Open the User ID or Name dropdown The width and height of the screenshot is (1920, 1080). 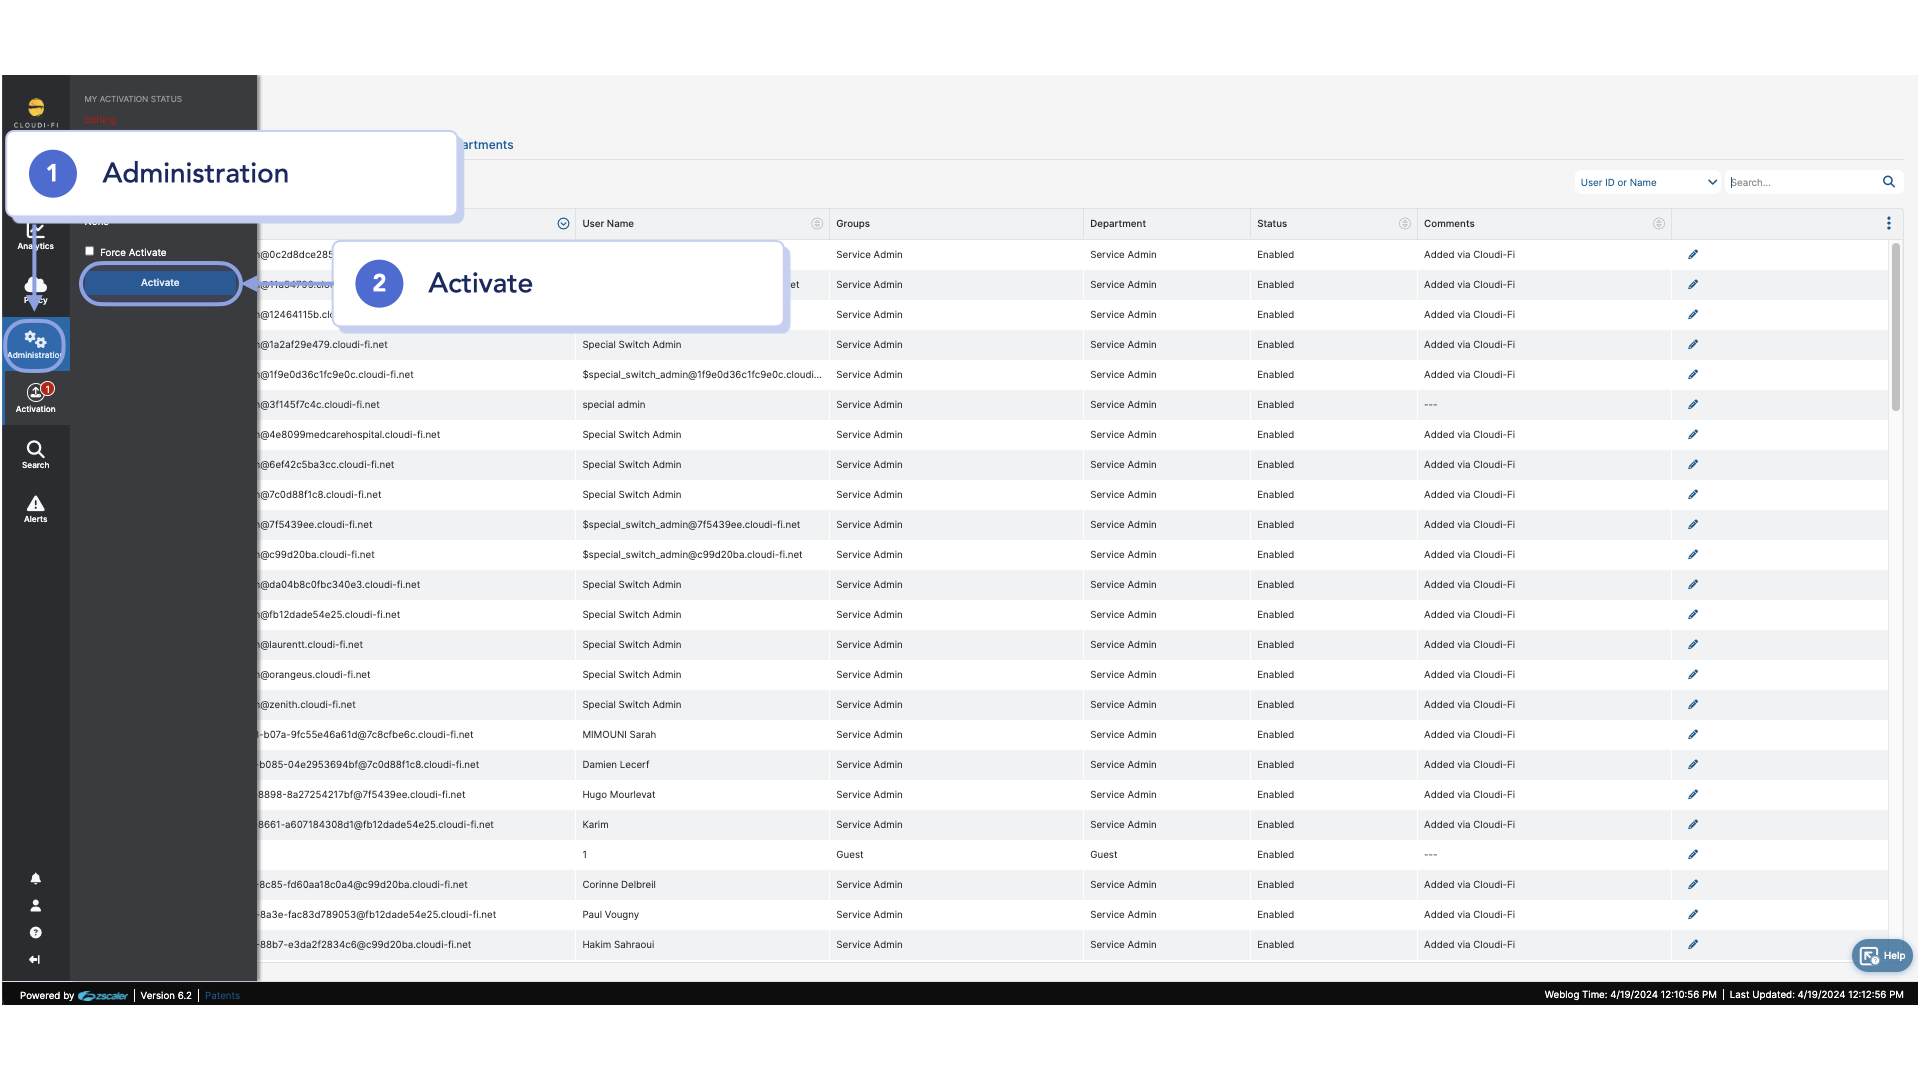(x=1647, y=182)
